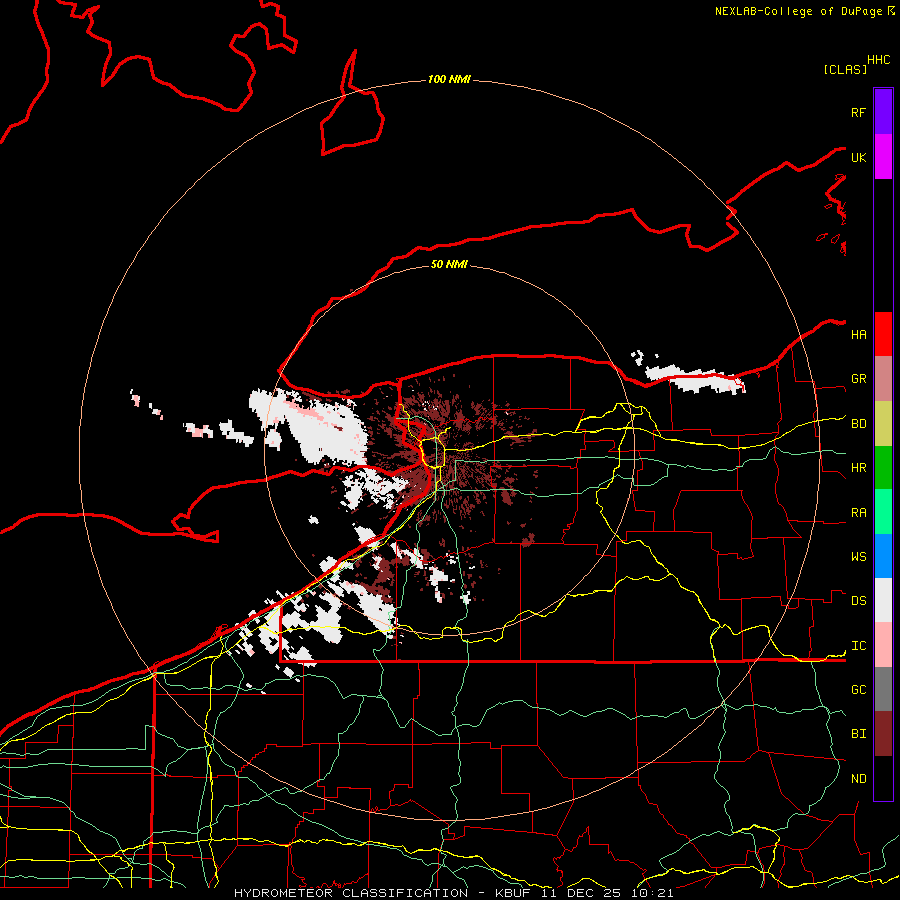
Task: Click the HA red legend swatch
Action: pos(883,334)
